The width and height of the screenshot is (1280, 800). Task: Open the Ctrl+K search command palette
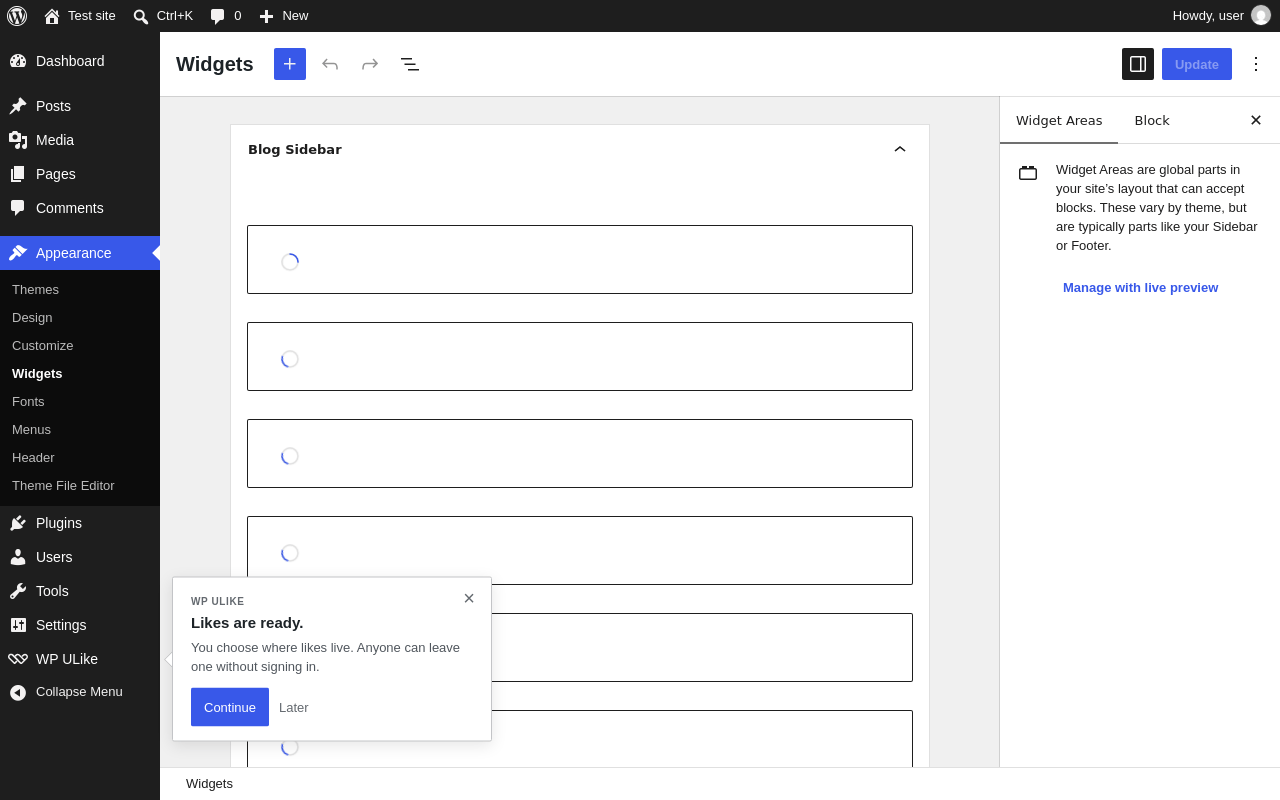(163, 16)
